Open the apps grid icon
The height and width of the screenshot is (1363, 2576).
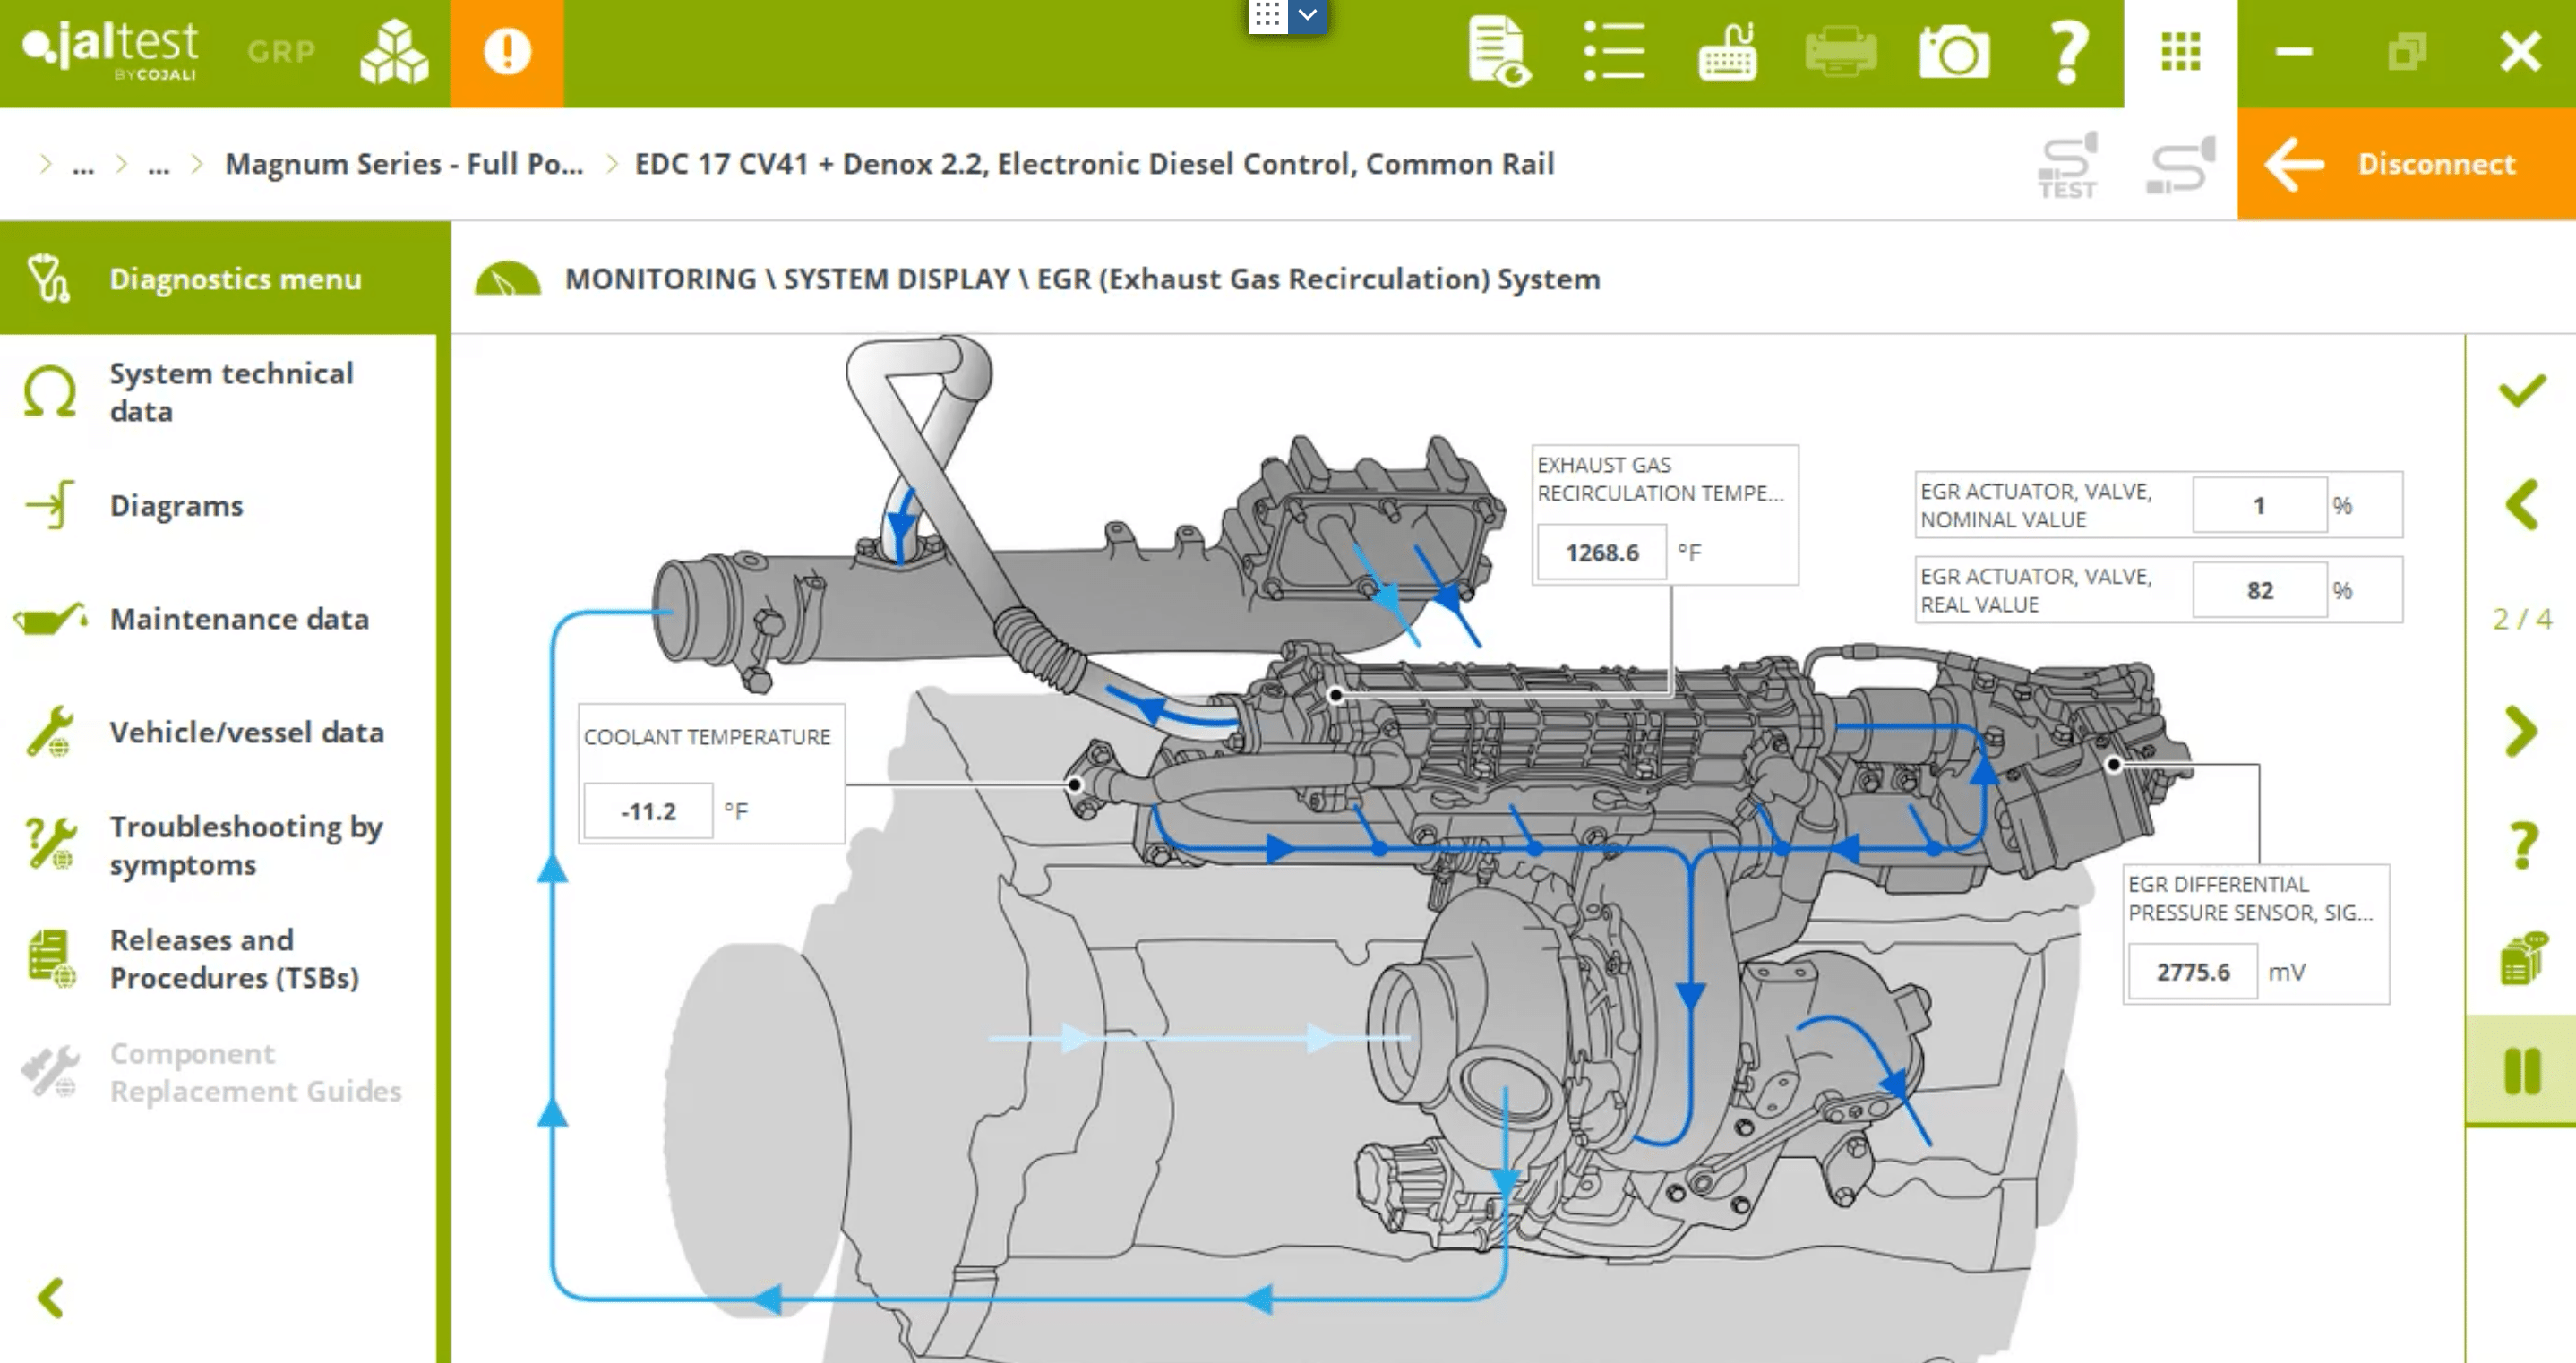click(x=2180, y=52)
